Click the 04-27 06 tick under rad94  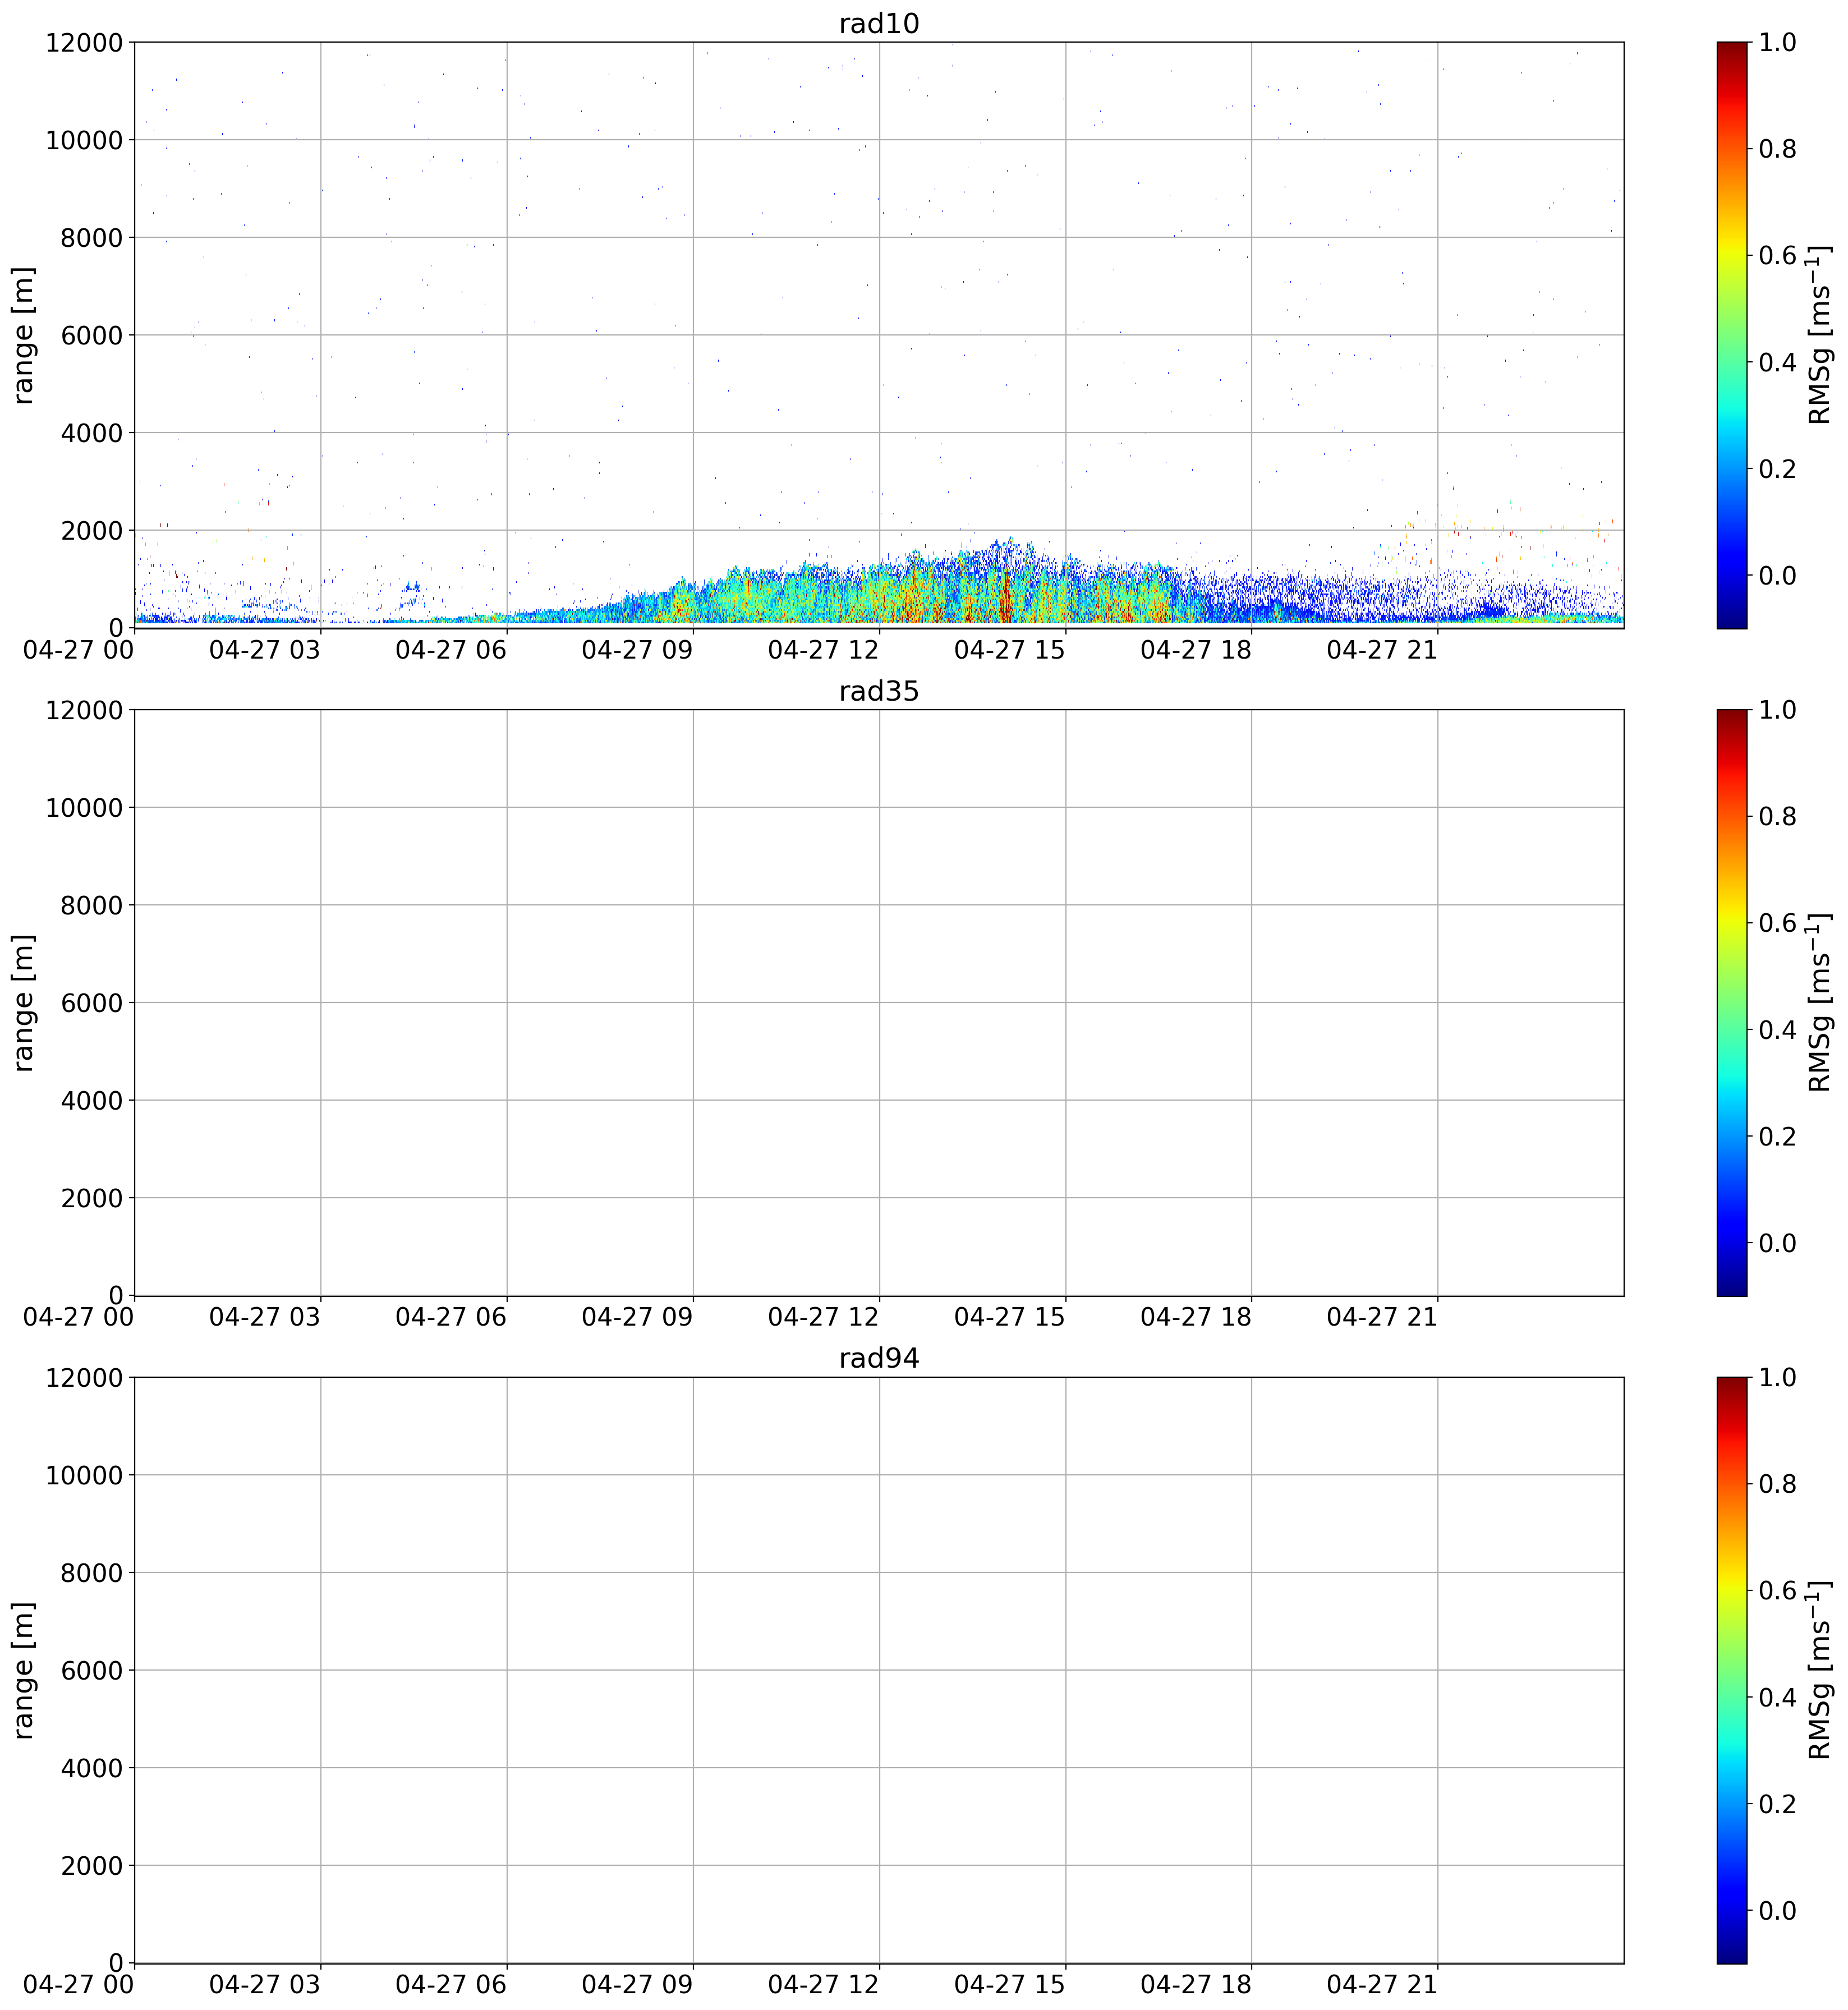[x=451, y=1985]
